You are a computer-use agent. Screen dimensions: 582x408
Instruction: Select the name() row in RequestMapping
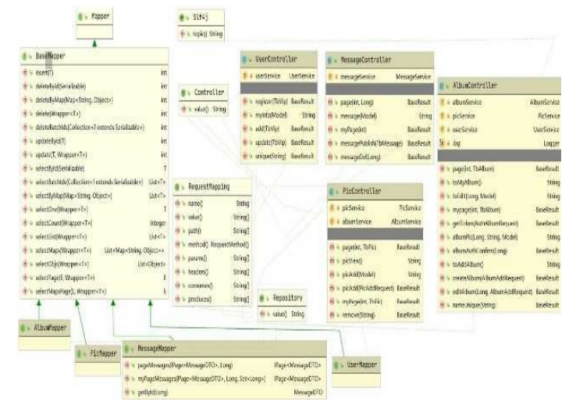[212, 203]
